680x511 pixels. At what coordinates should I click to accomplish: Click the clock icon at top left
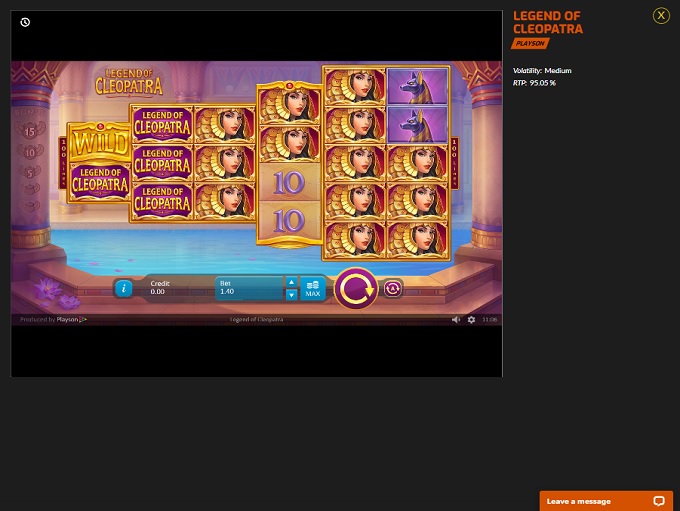pyautogui.click(x=25, y=22)
